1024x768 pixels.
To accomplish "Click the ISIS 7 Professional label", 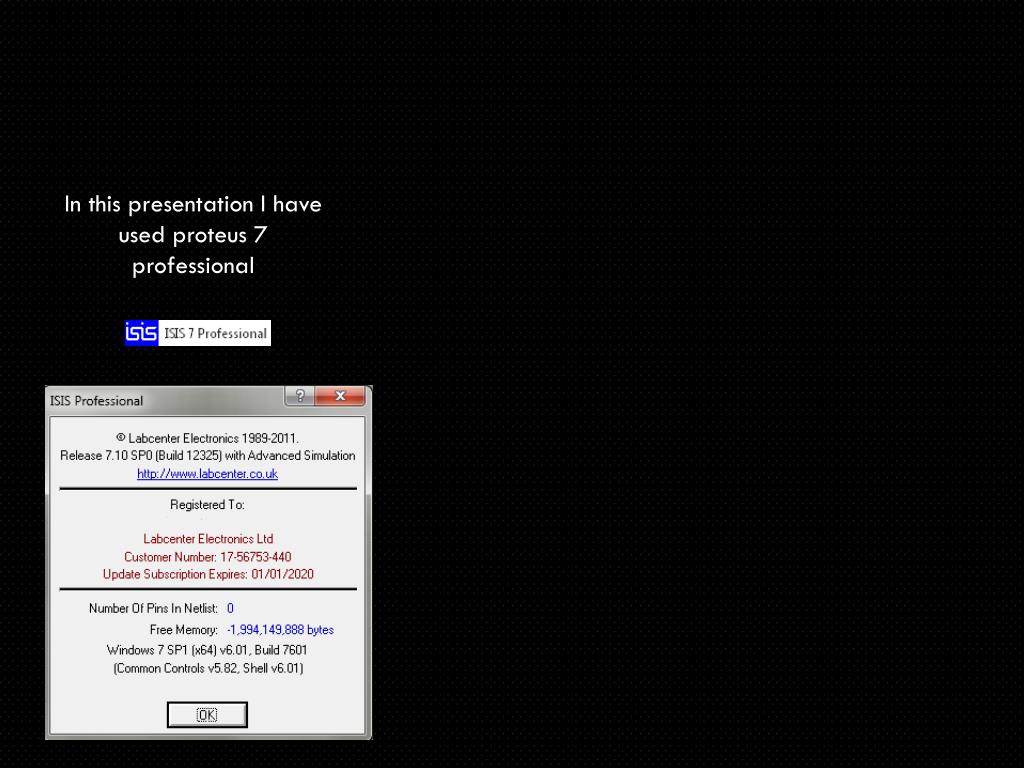I will [215, 333].
